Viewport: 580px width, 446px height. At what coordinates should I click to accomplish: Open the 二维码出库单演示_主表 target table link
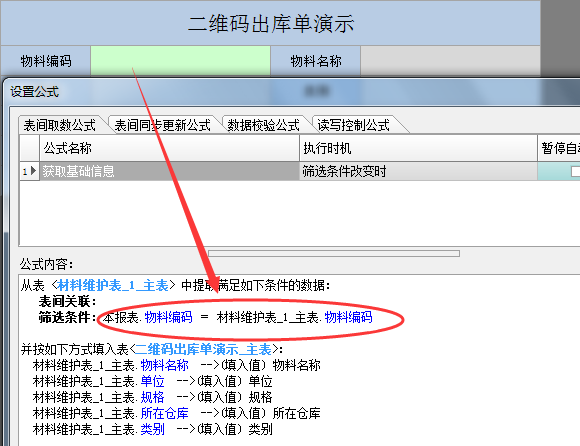click(203, 349)
